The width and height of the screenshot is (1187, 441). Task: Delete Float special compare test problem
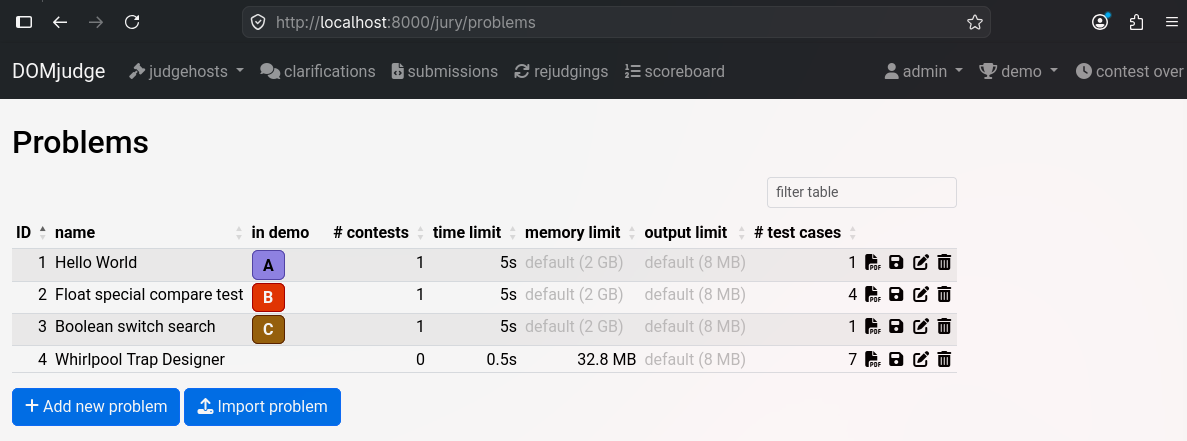(944, 294)
